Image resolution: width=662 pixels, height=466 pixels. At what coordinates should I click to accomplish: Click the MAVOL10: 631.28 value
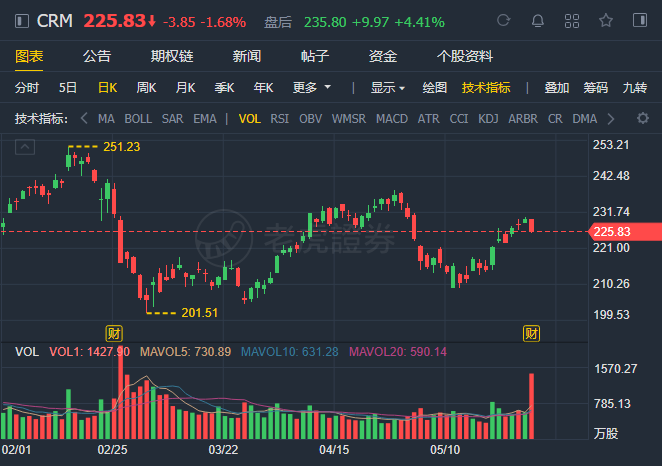coord(290,352)
